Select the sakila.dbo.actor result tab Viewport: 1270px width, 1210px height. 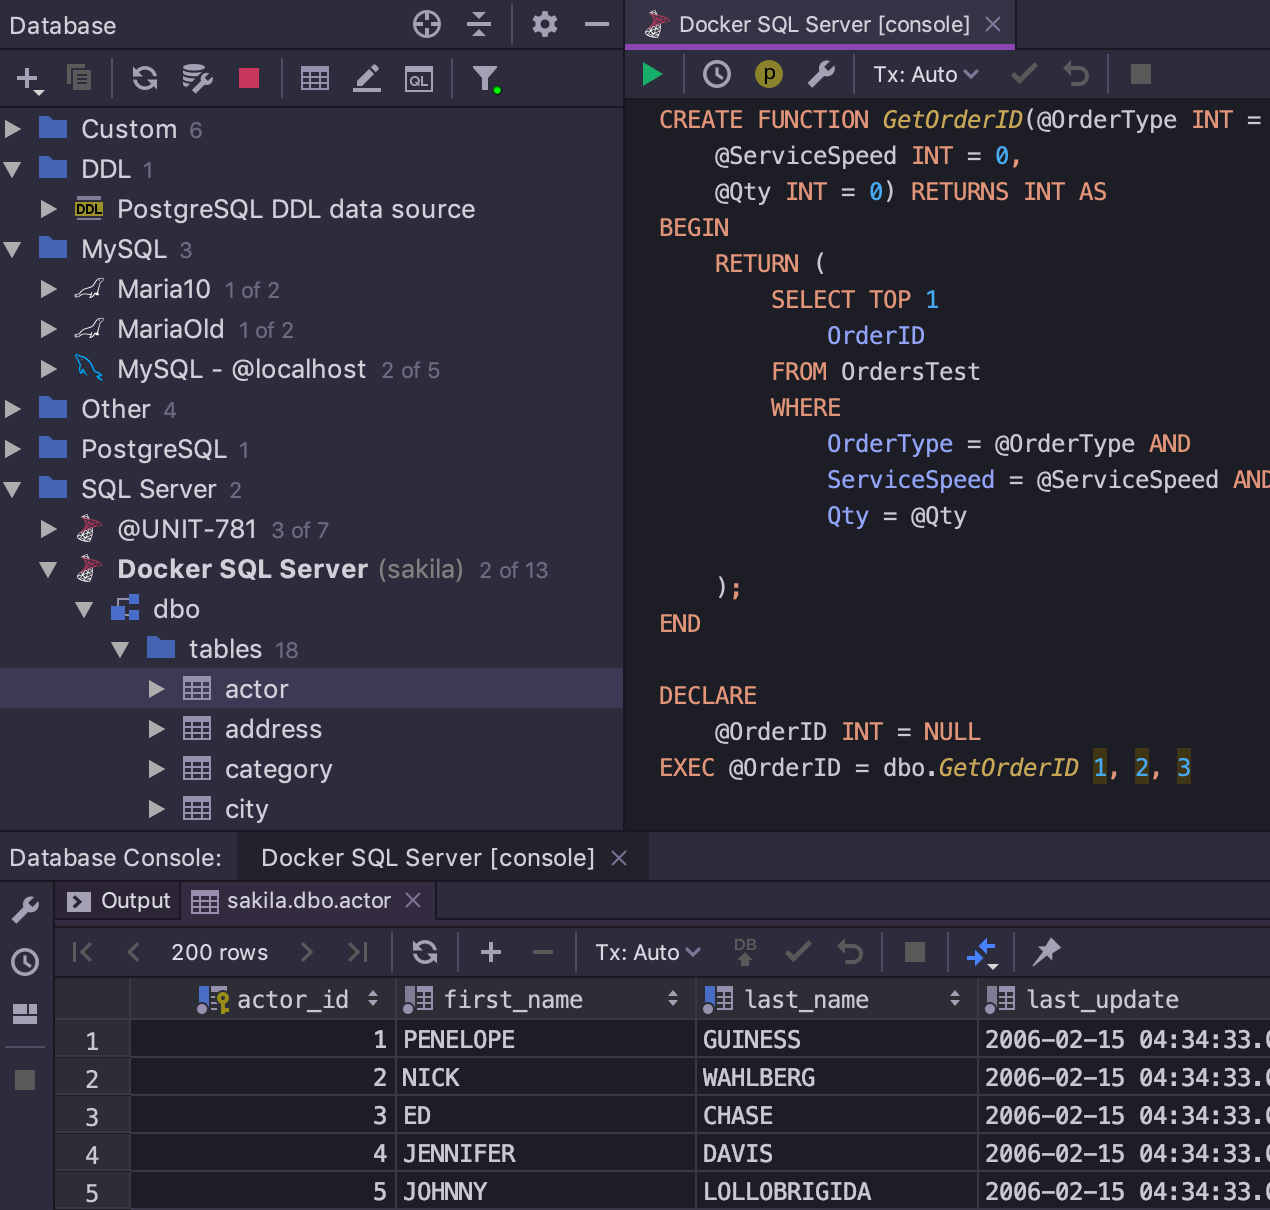click(x=309, y=901)
